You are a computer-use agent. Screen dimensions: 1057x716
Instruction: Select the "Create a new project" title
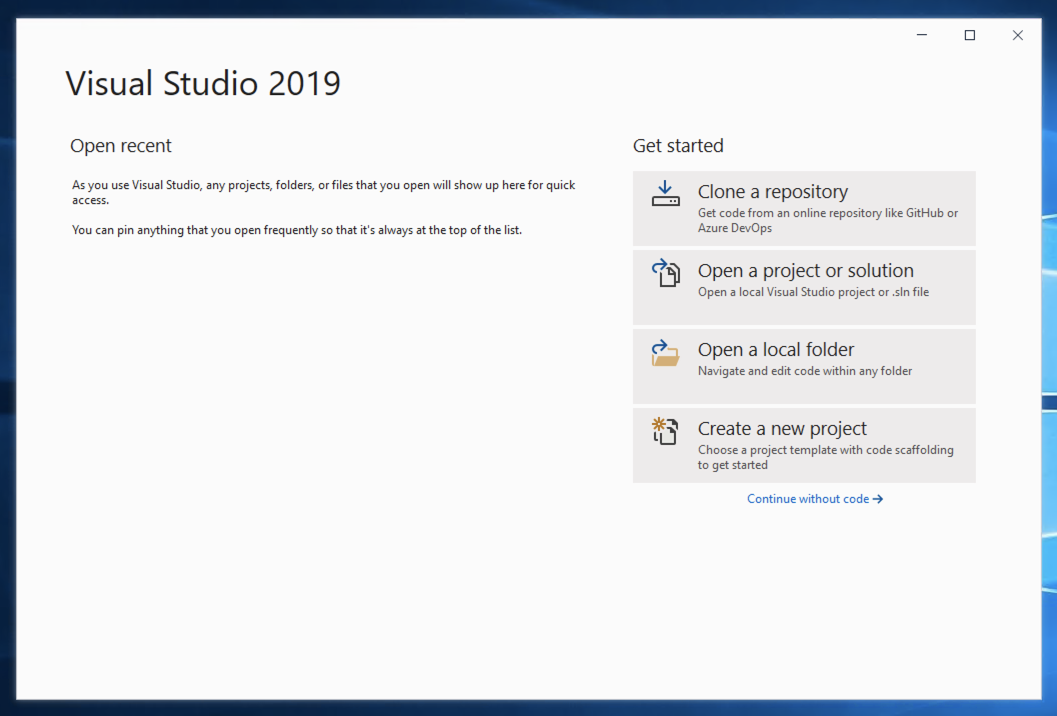click(x=782, y=429)
